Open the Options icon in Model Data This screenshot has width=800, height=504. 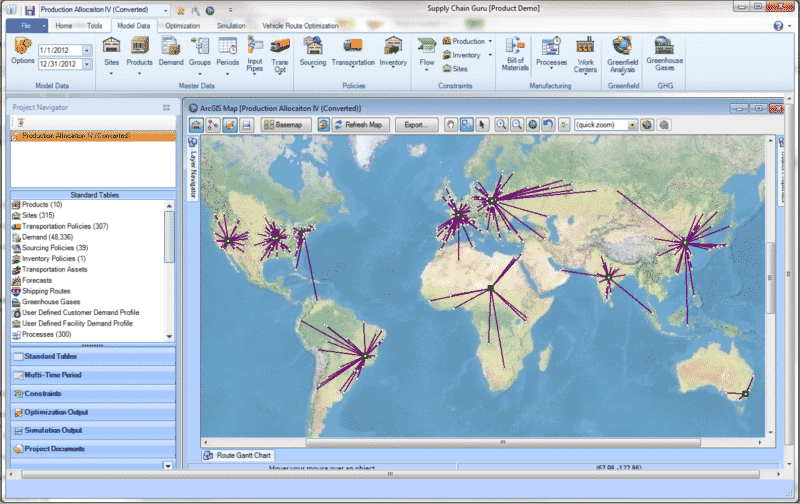[23, 50]
